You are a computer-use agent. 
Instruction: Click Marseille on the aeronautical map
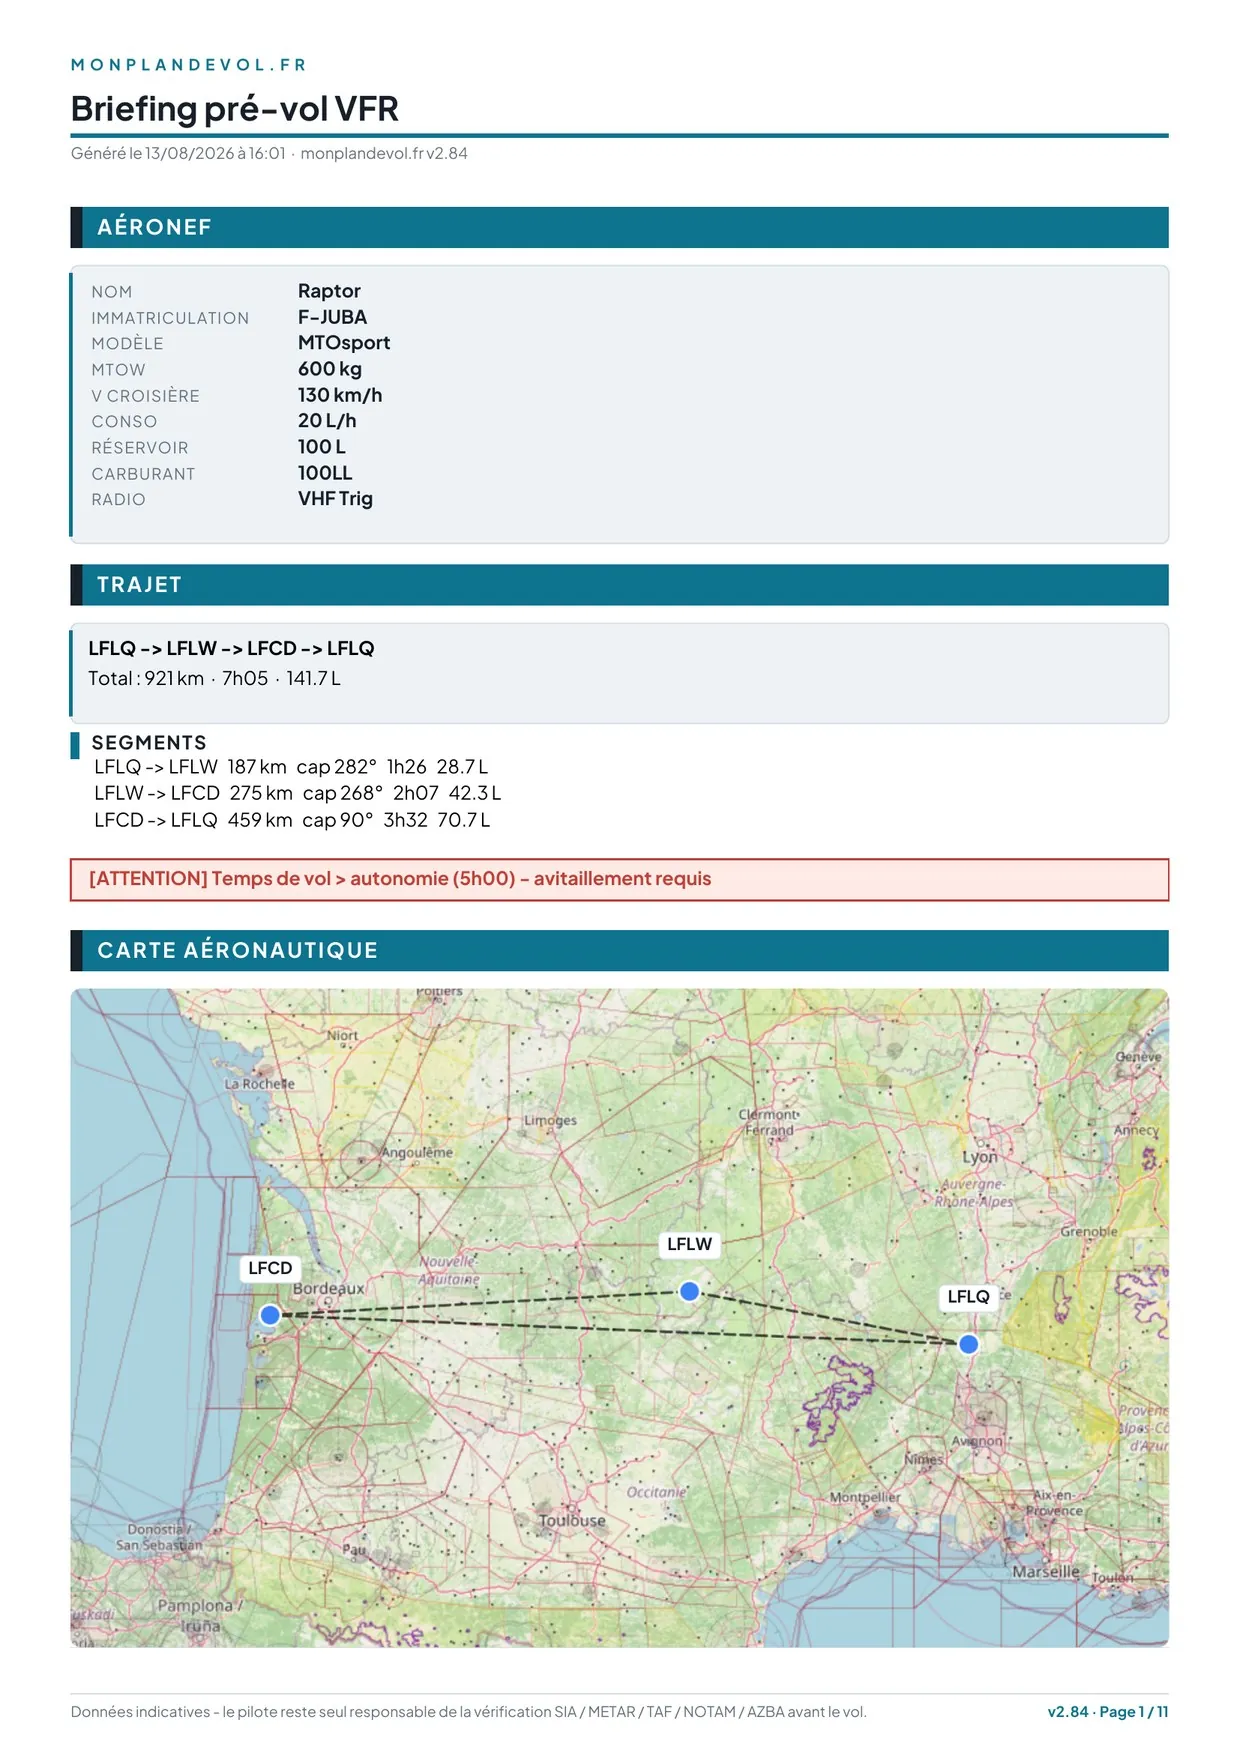[1046, 1572]
